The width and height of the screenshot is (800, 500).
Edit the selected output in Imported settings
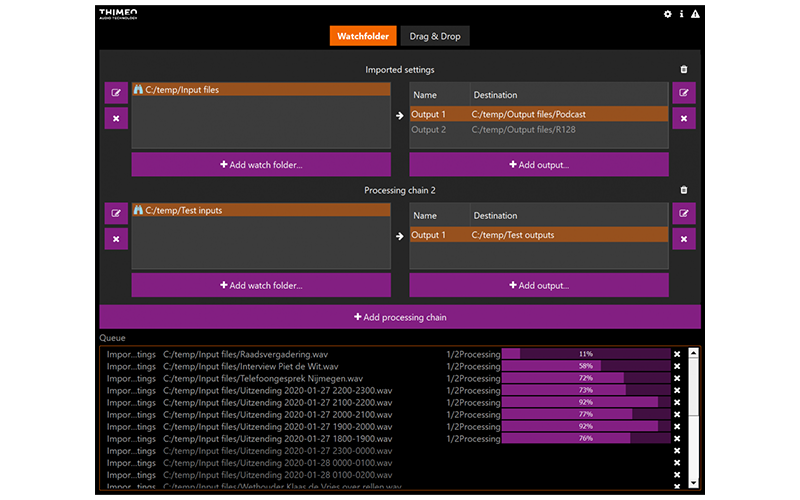tap(684, 93)
